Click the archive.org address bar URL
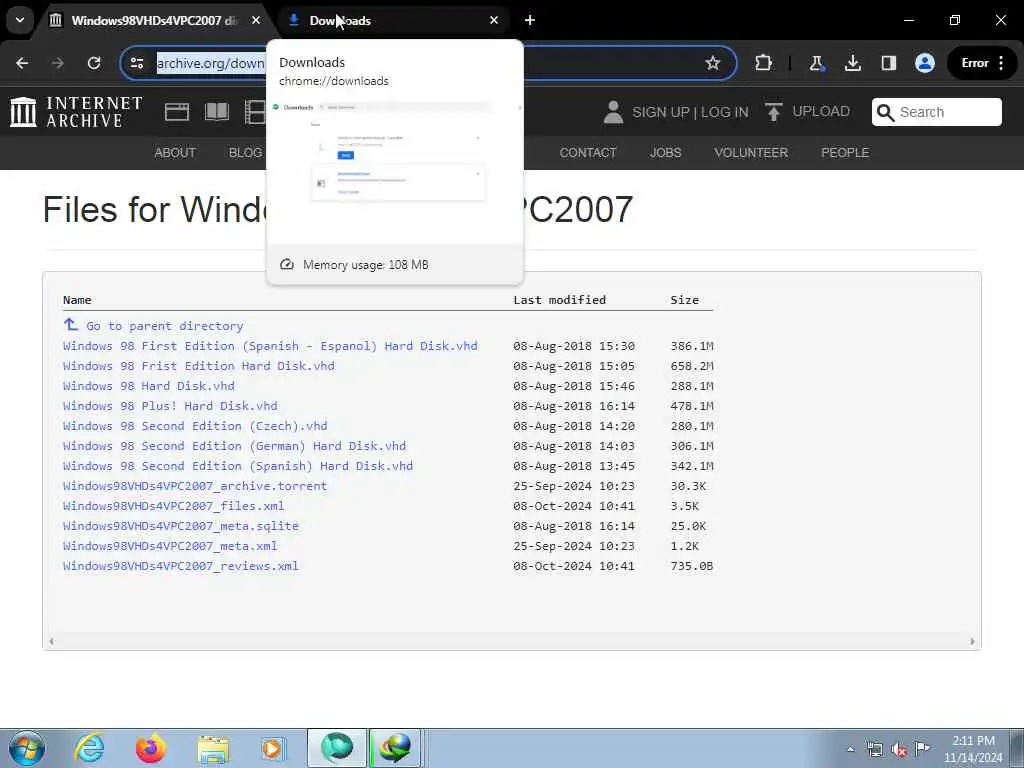1024x768 pixels. coord(210,63)
